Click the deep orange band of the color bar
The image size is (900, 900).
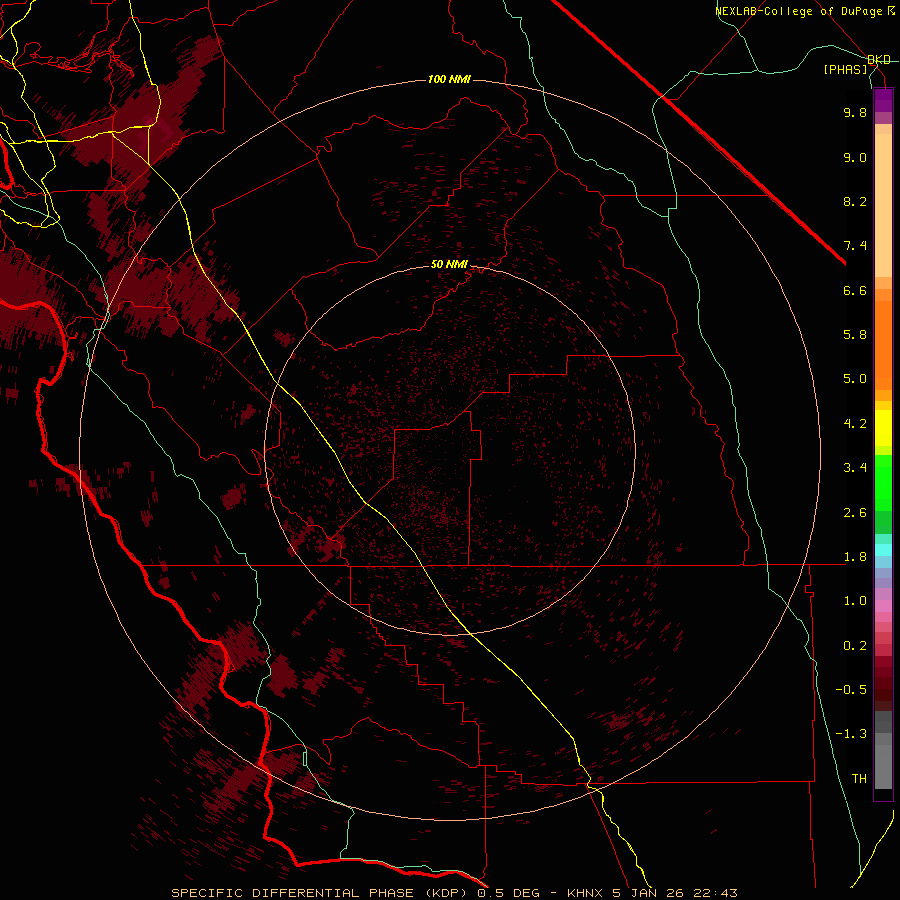(x=883, y=344)
